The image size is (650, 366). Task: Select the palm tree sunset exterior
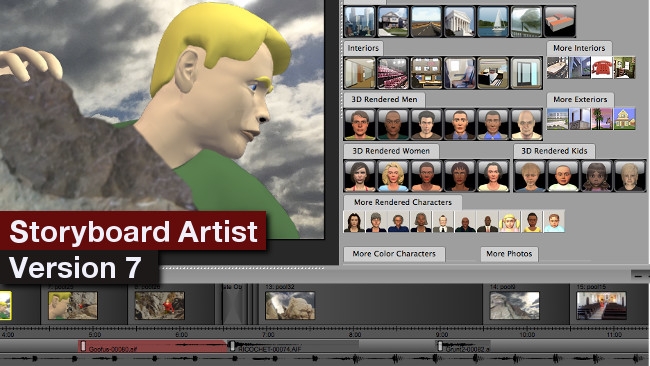(602, 119)
